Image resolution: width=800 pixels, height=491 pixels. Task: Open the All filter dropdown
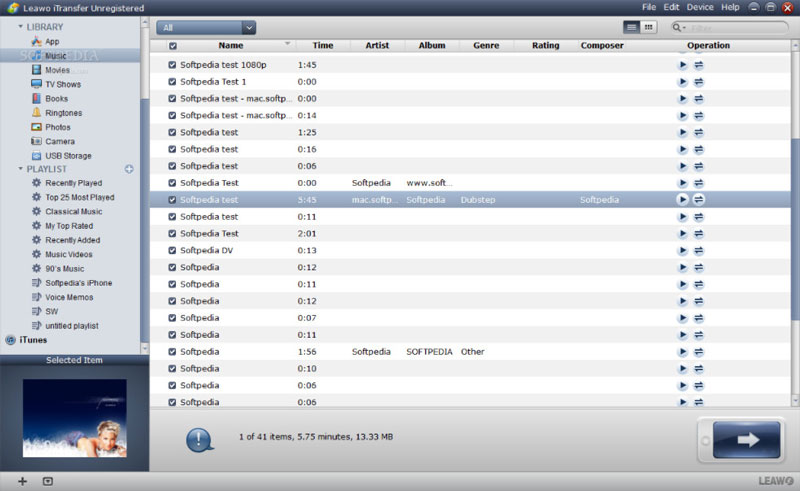(206, 28)
